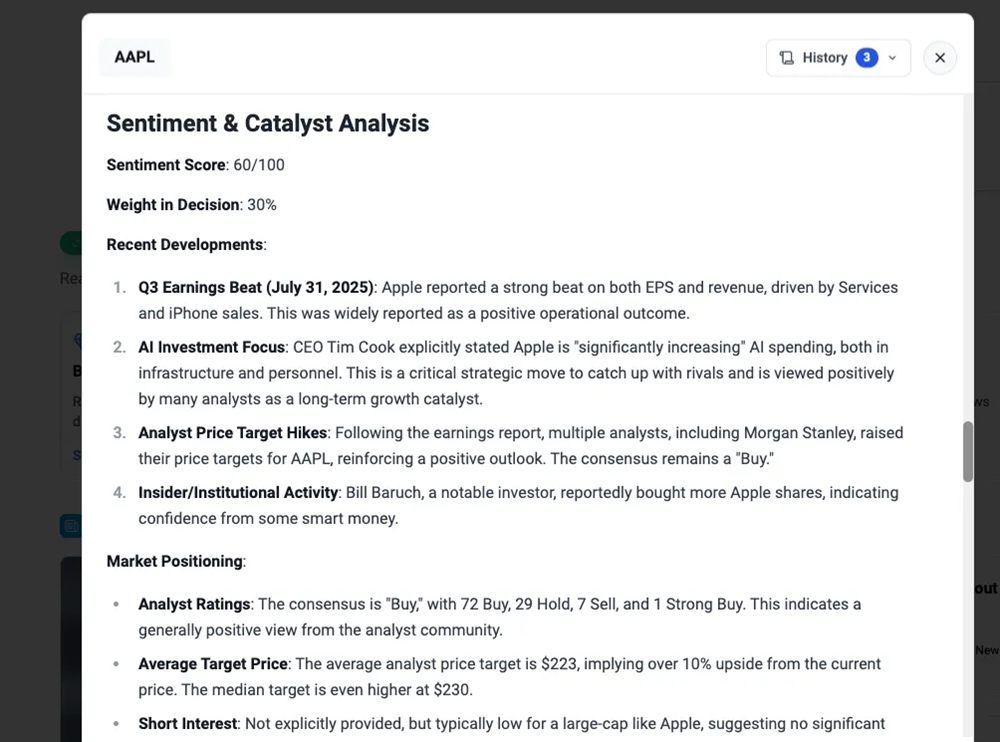Viewport: 1000px width, 742px height.
Task: Click the Sentiment & Catalyst Analysis heading
Action: pyautogui.click(x=268, y=123)
